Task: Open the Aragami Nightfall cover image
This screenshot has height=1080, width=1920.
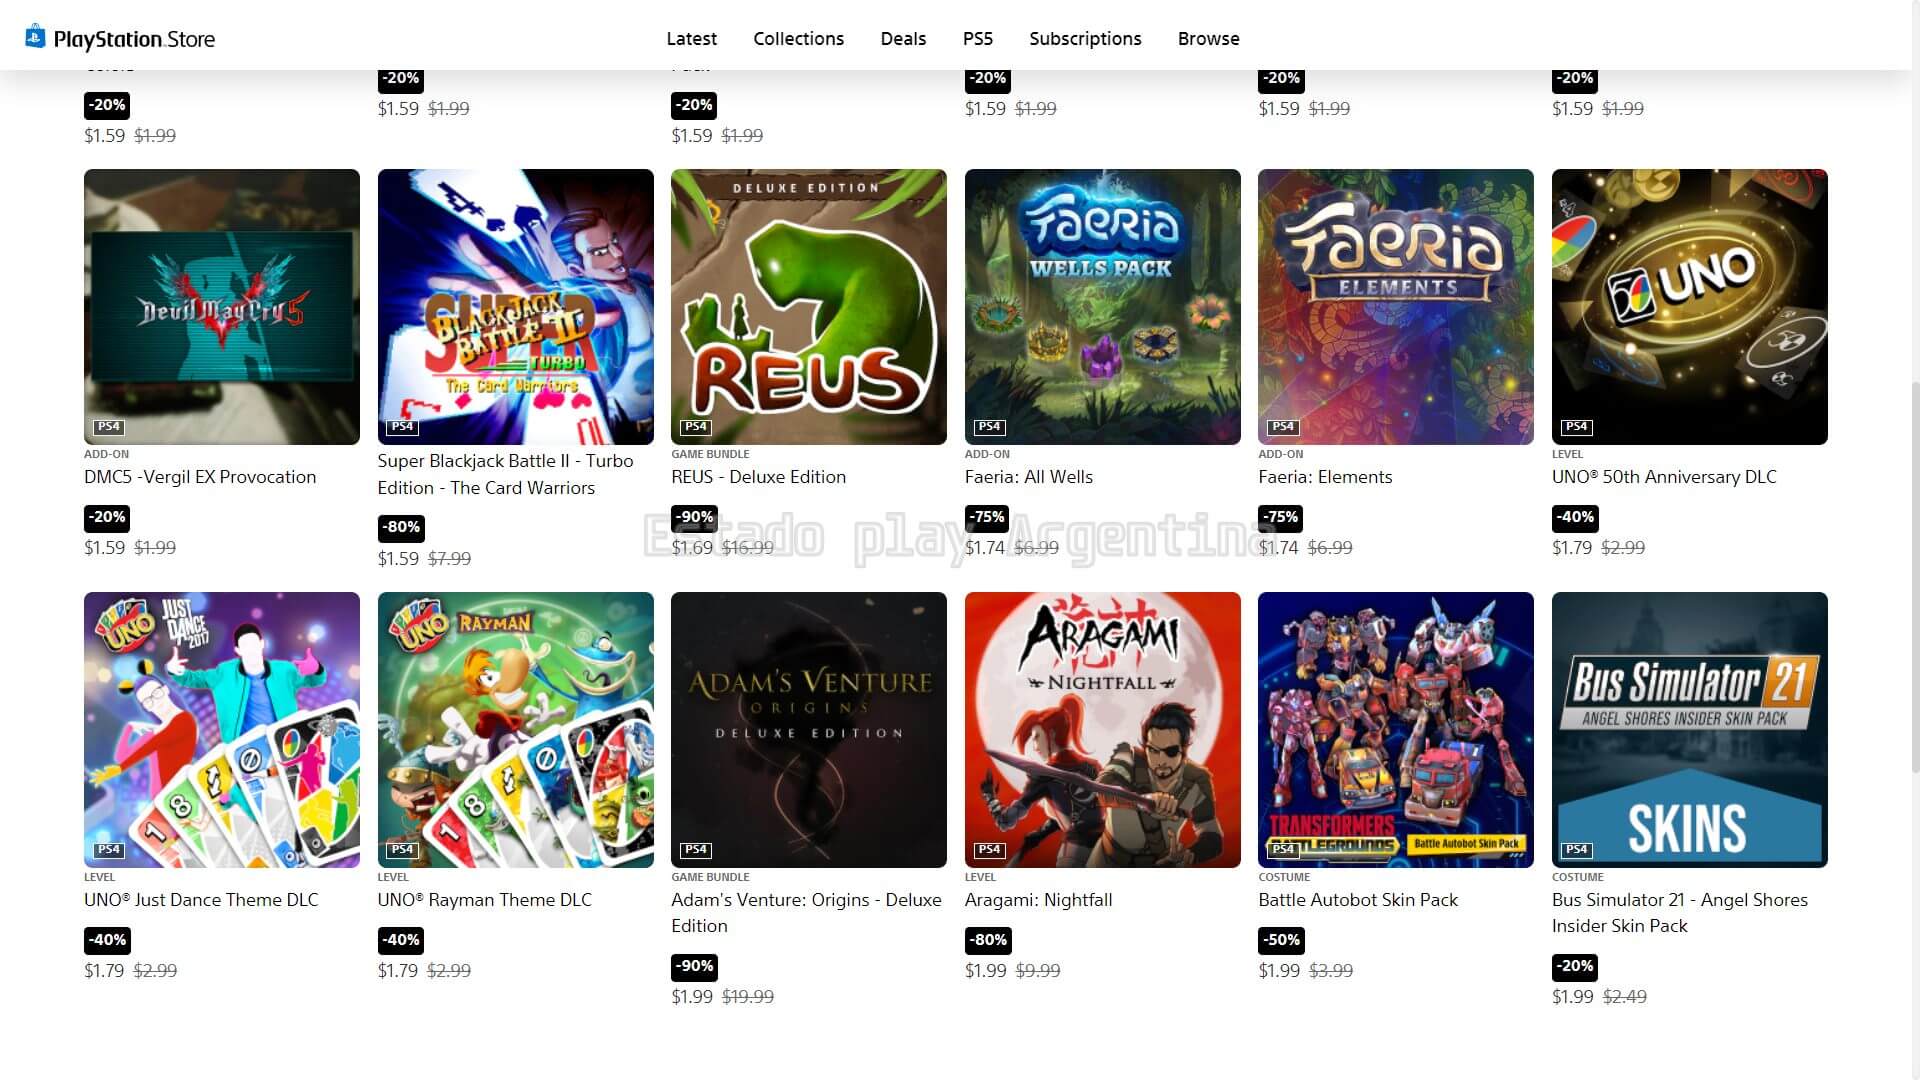Action: click(x=1102, y=730)
